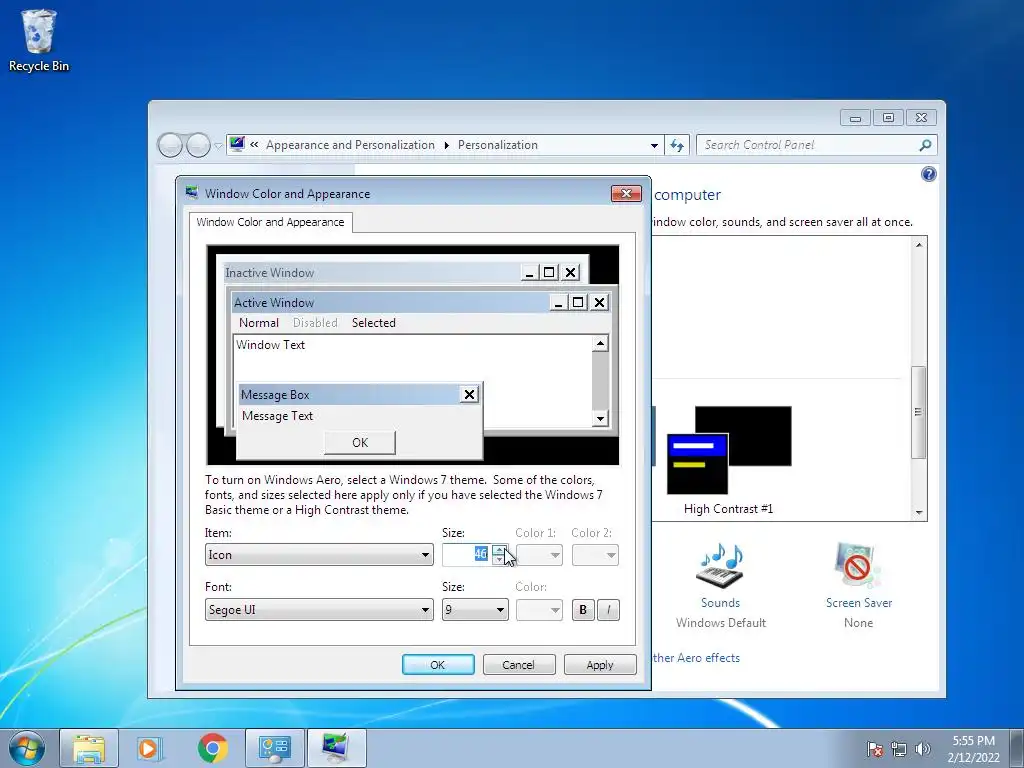
Task: Click the Personalization breadcrumb
Action: coord(498,145)
